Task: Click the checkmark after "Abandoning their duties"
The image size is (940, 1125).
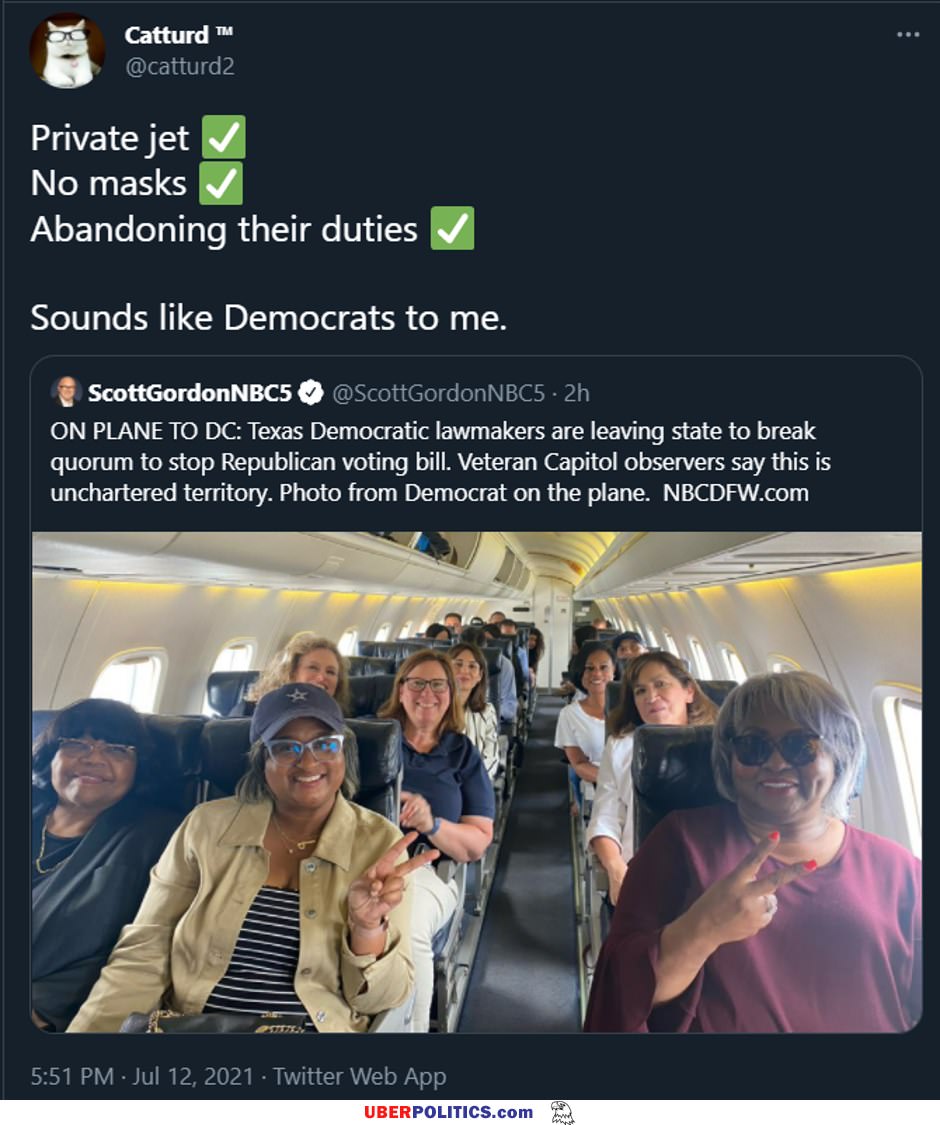Action: pos(452,229)
